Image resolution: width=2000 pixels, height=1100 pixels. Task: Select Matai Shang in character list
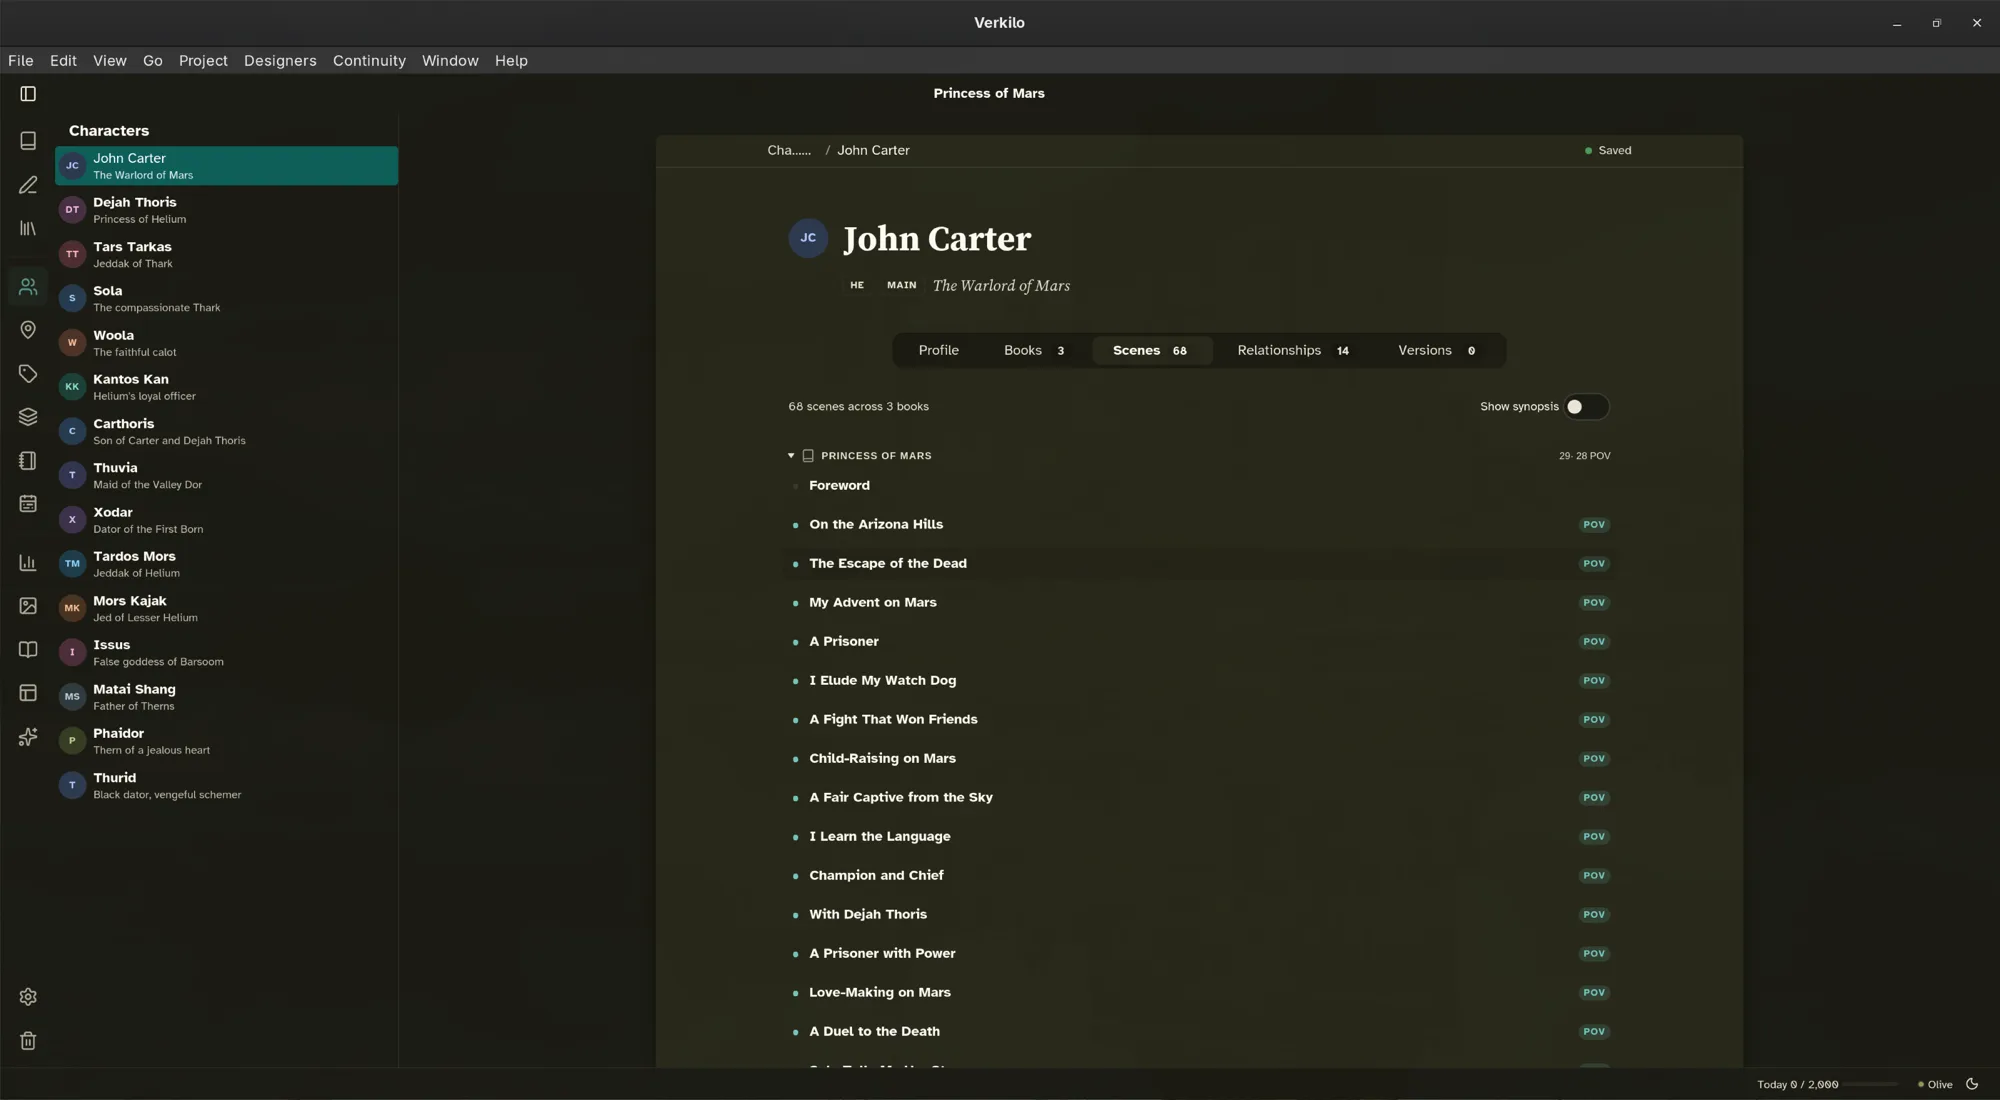coord(226,697)
